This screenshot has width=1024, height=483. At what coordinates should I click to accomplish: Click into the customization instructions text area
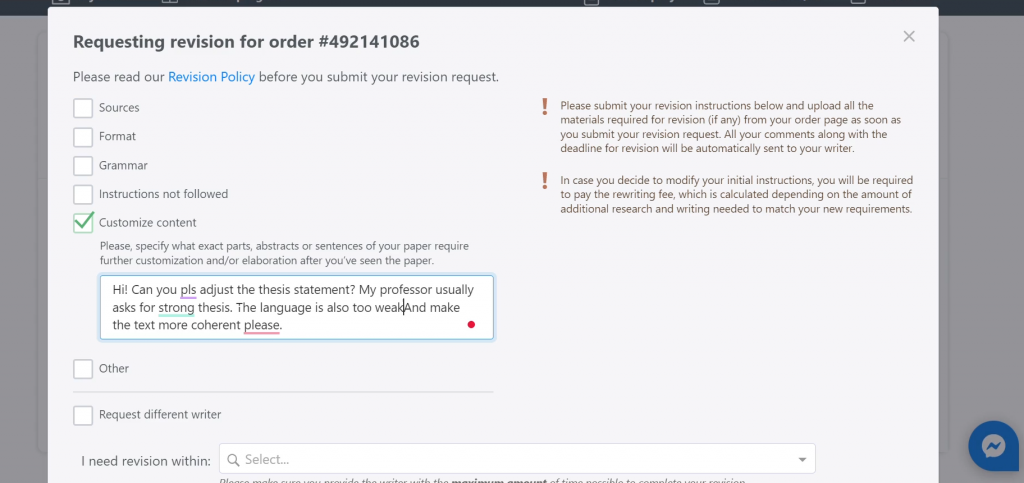(x=296, y=307)
